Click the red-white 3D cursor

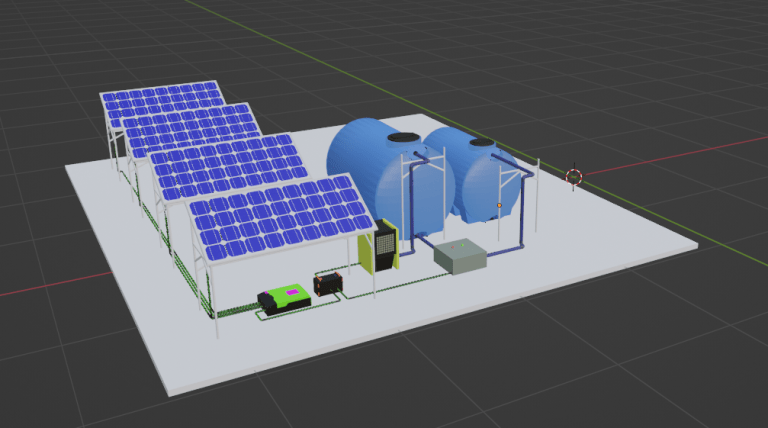click(x=574, y=177)
